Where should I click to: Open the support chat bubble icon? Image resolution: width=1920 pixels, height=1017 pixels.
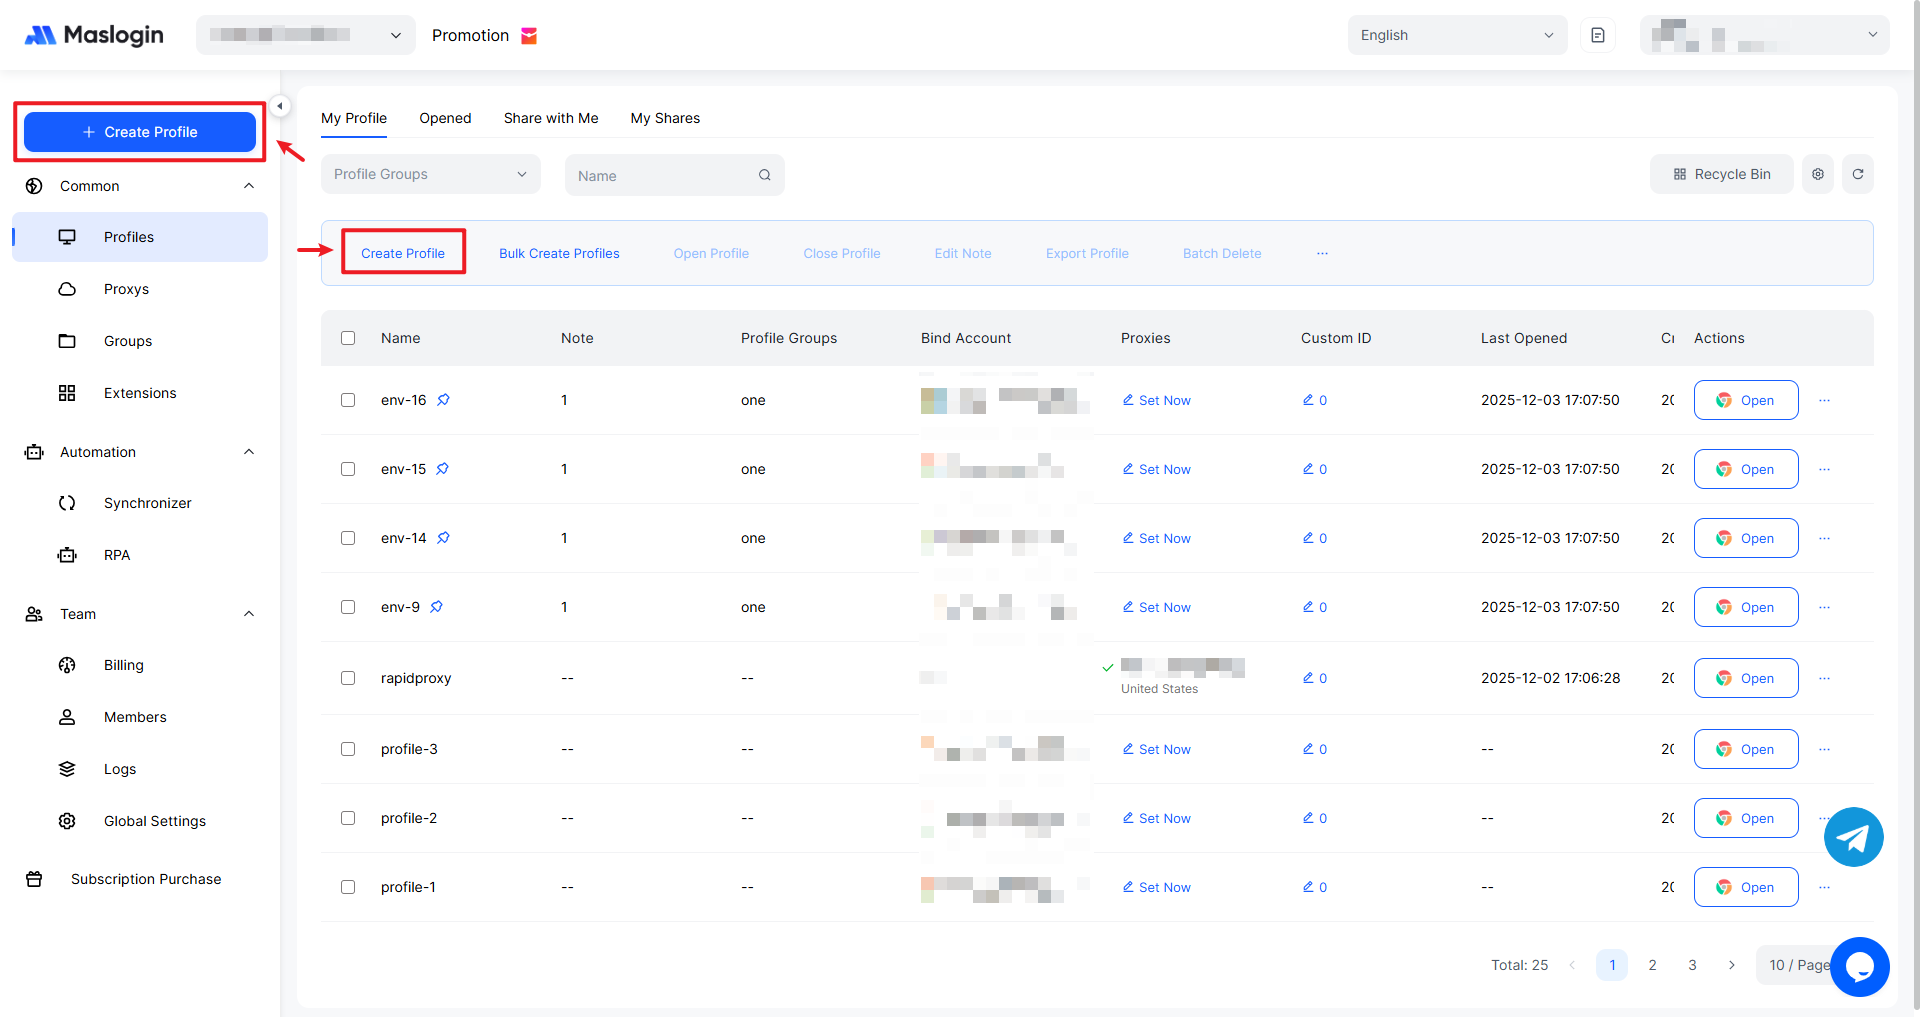(x=1859, y=966)
